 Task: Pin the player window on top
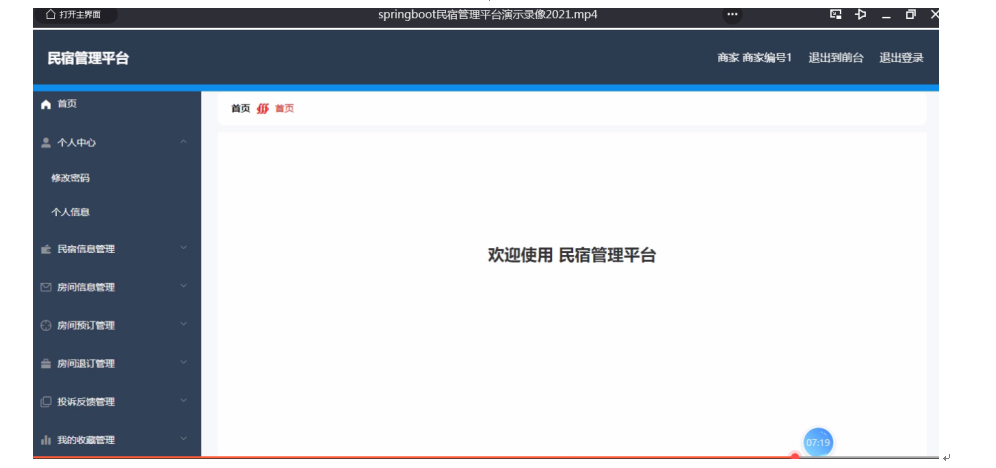click(x=861, y=15)
